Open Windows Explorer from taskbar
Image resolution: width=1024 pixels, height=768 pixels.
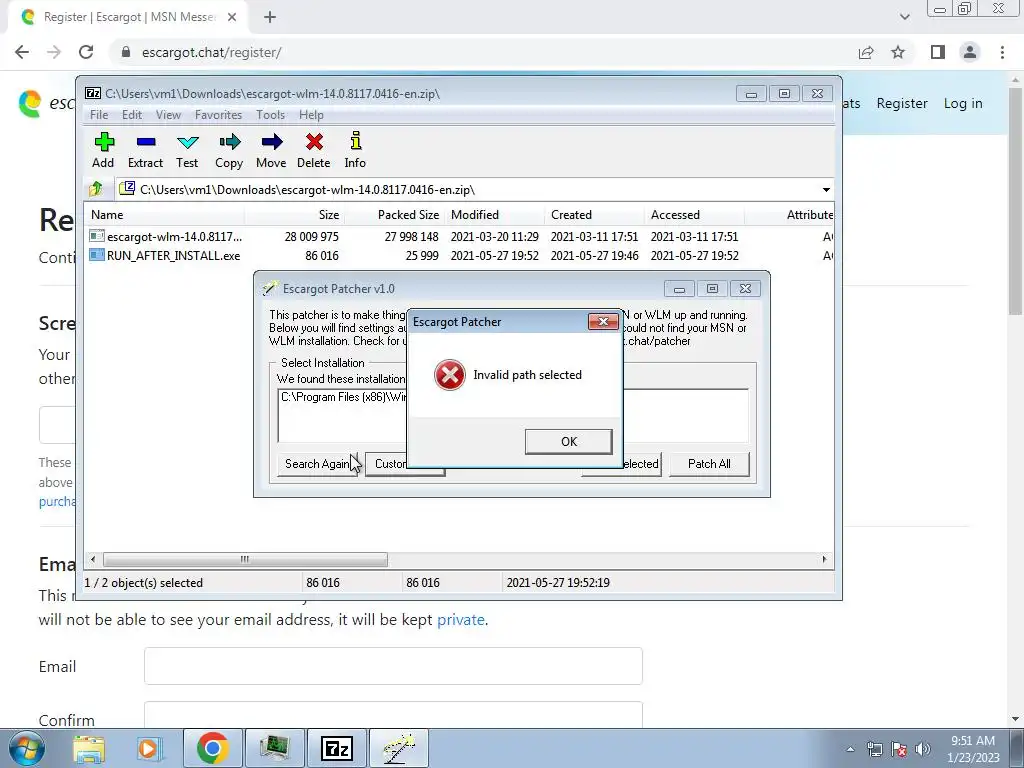(x=89, y=748)
